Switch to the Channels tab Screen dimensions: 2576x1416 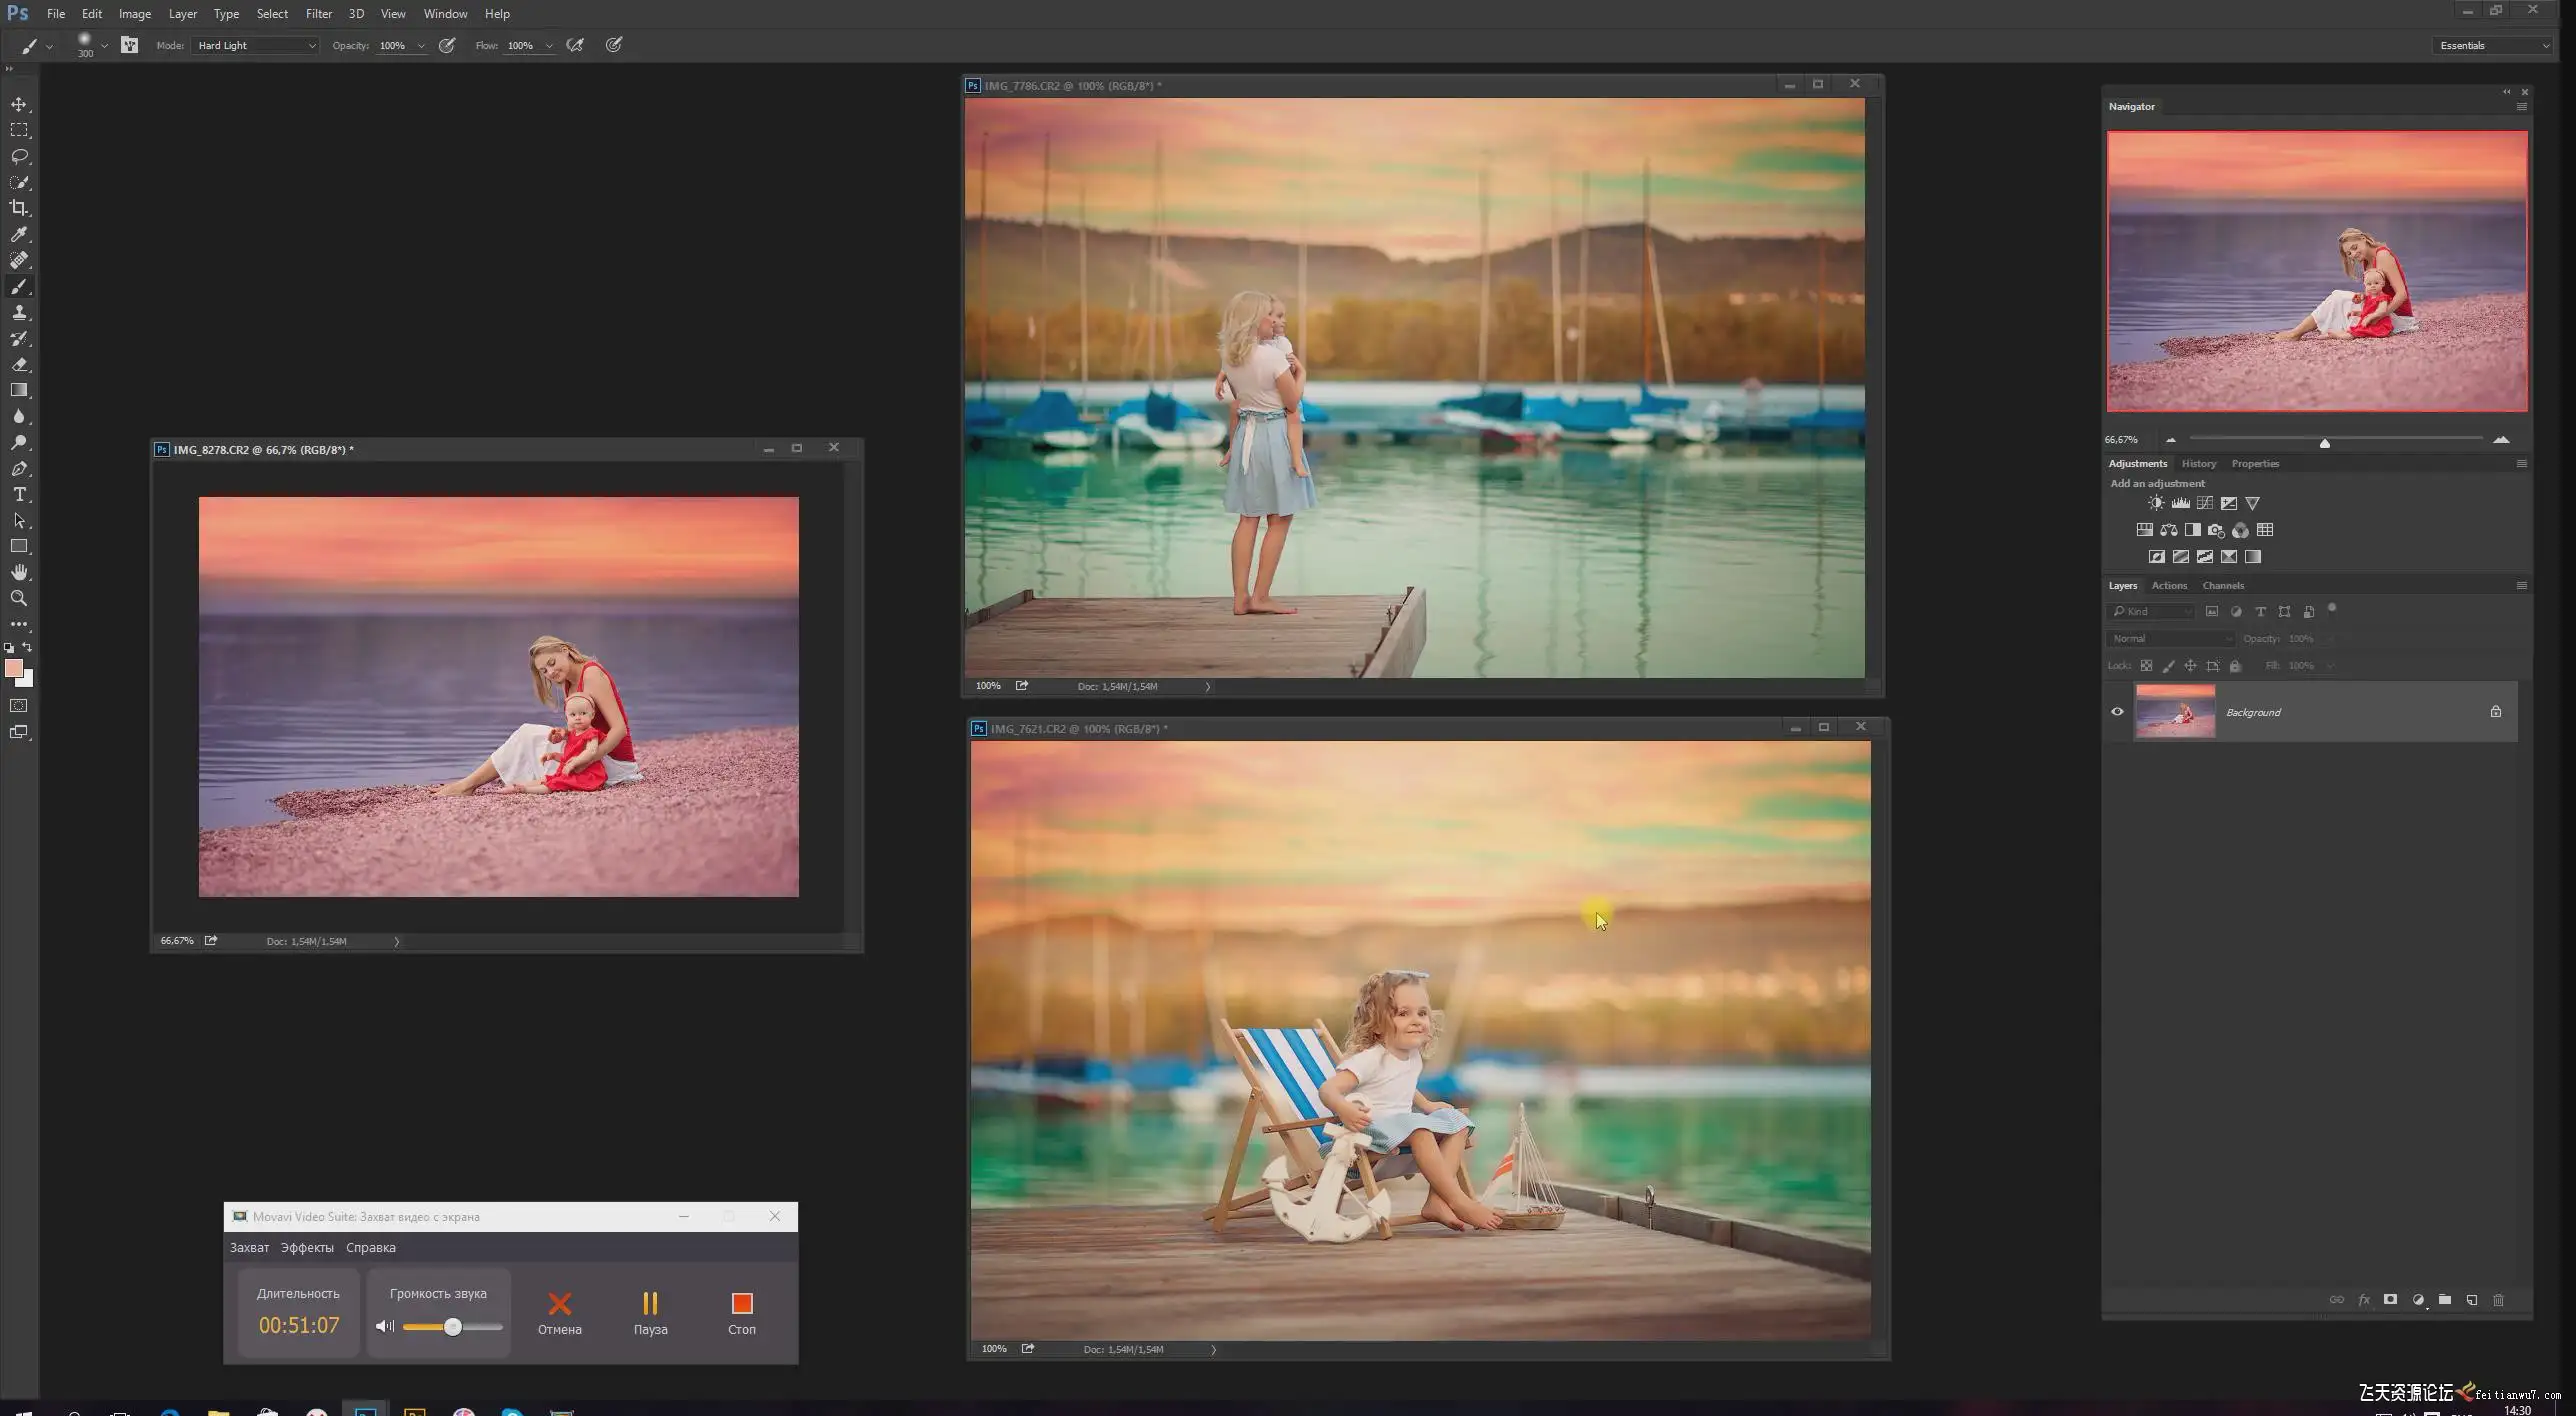2222,585
